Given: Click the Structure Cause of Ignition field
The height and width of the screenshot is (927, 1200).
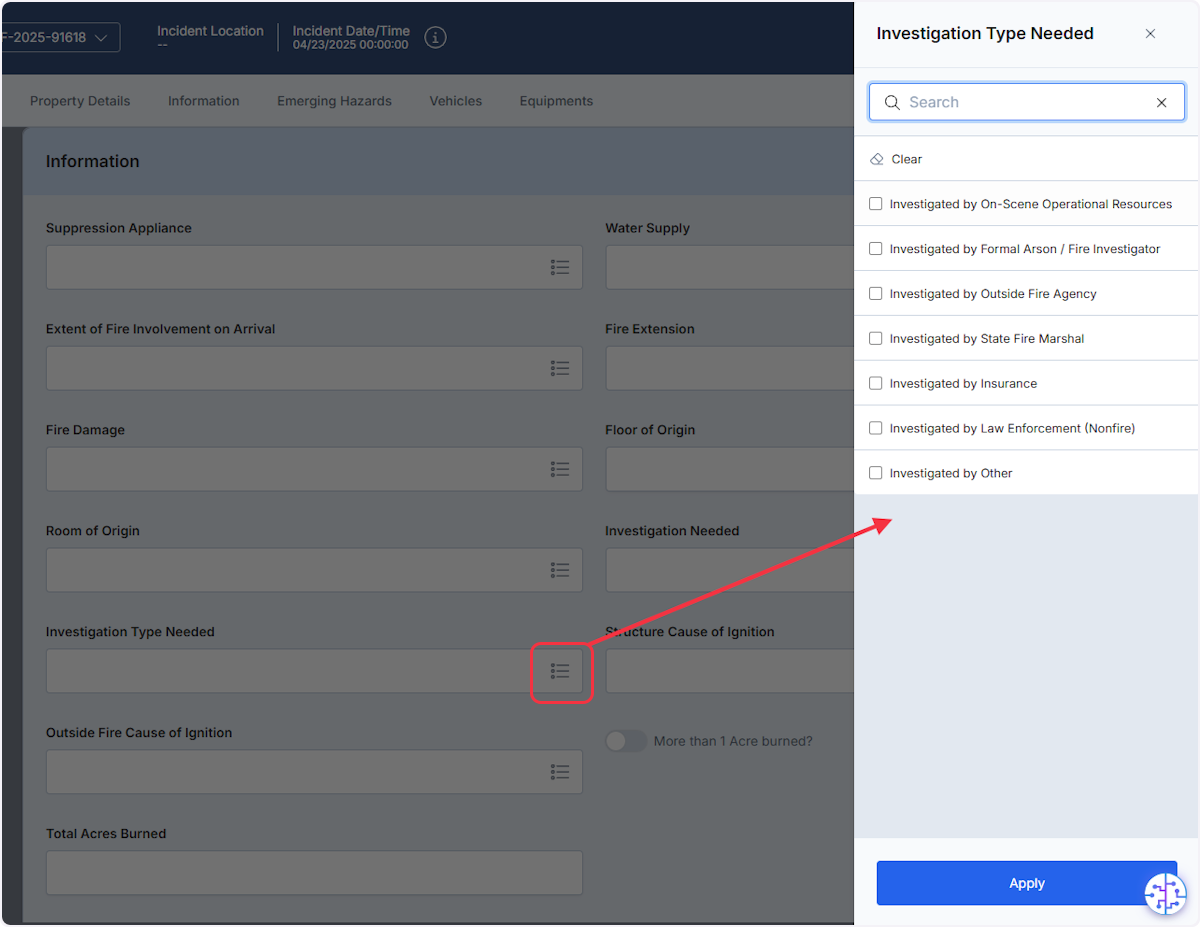Looking at the screenshot, I should click(x=729, y=671).
